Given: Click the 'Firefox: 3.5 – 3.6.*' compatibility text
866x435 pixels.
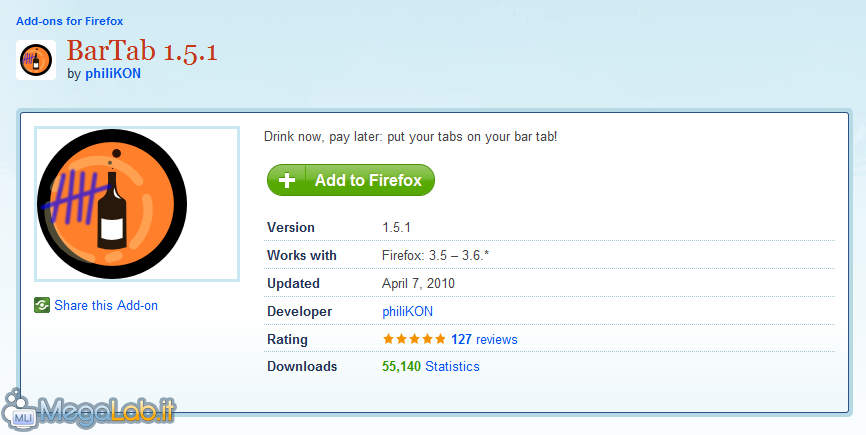Looking at the screenshot, I should [x=436, y=256].
